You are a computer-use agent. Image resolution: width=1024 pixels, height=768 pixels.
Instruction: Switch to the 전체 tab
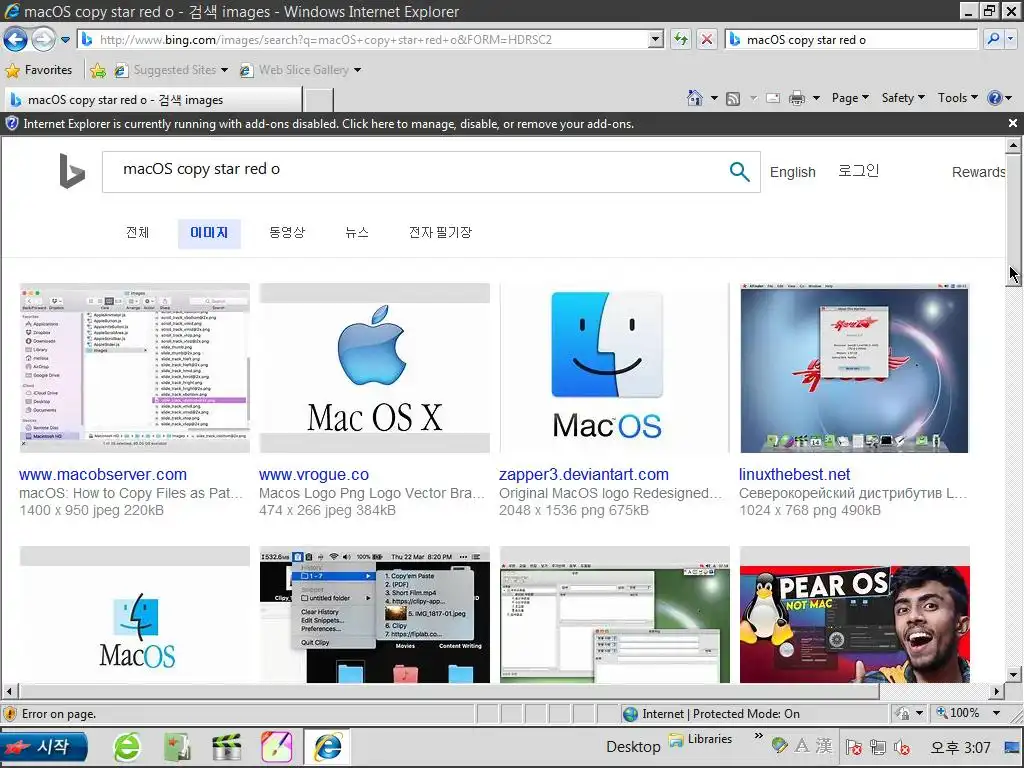(138, 233)
